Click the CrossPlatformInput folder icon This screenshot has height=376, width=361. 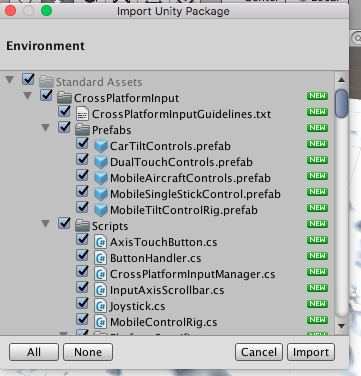tap(64, 98)
